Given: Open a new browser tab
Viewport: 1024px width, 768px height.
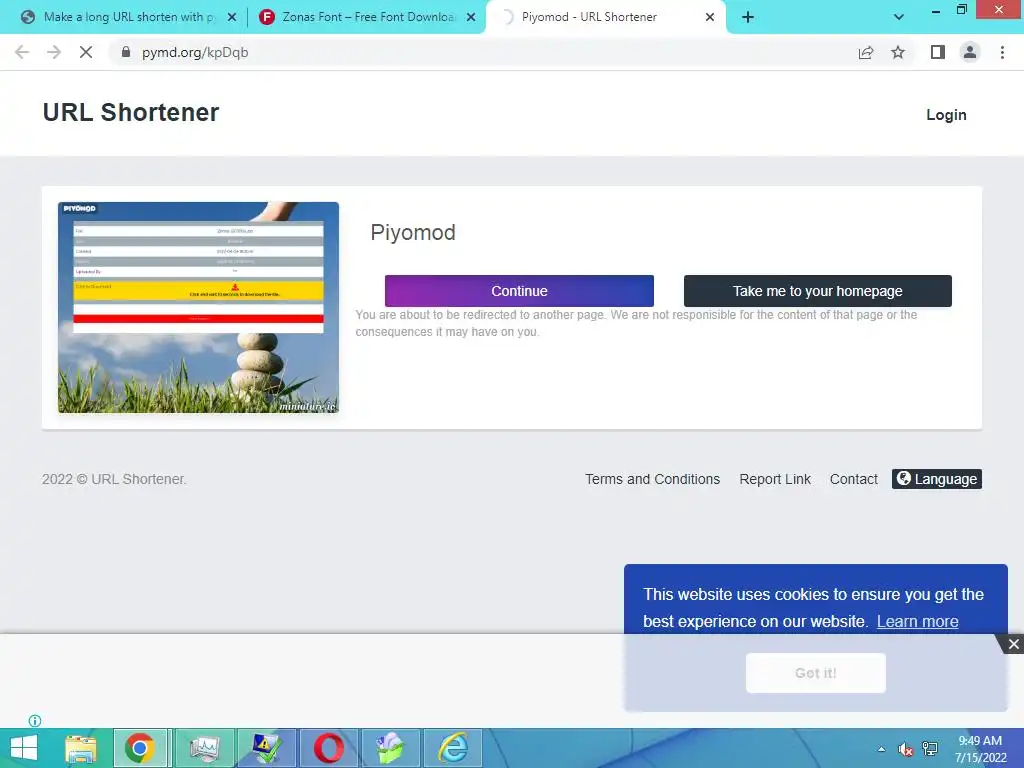Looking at the screenshot, I should click(x=748, y=17).
